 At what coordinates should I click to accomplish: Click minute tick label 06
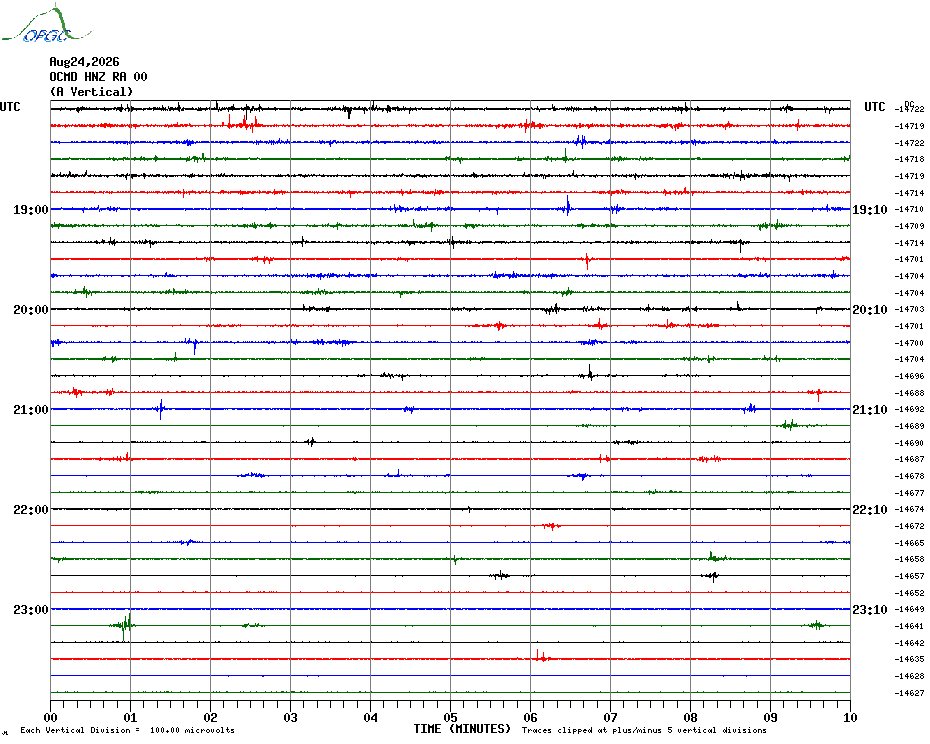pyautogui.click(x=531, y=717)
